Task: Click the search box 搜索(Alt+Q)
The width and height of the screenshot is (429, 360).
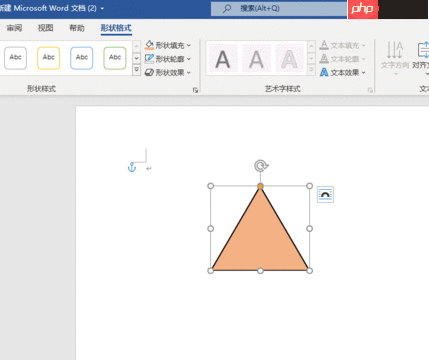Action: [279, 8]
